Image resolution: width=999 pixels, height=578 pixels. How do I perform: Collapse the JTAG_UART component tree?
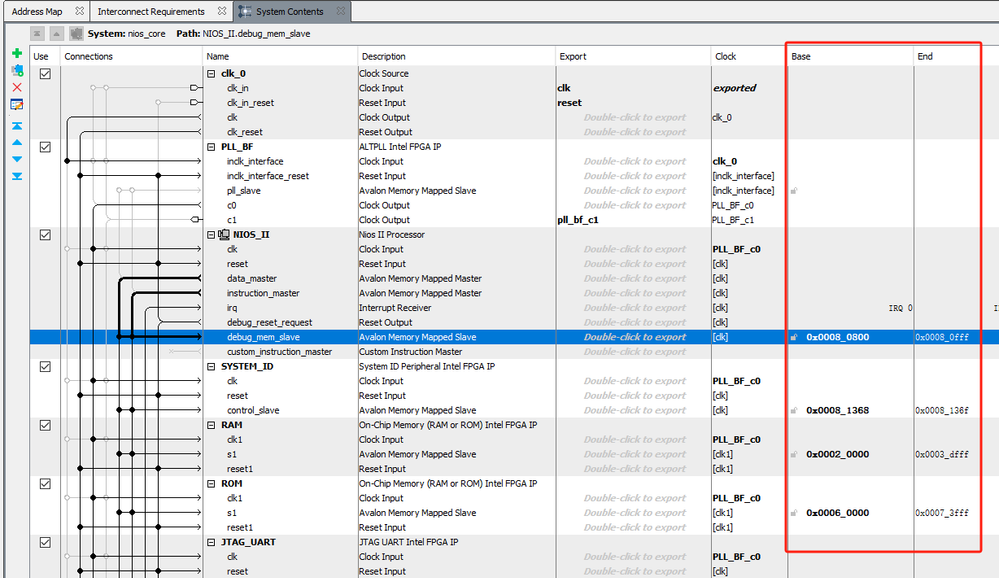pyautogui.click(x=211, y=542)
